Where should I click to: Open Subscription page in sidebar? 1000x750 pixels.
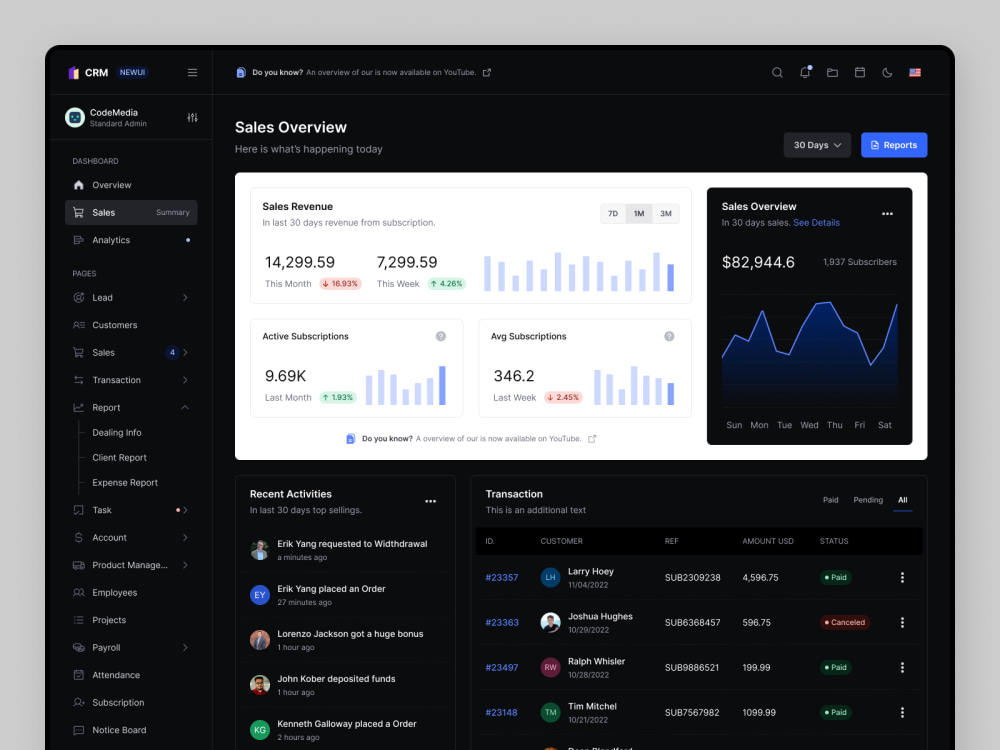tap(131, 702)
